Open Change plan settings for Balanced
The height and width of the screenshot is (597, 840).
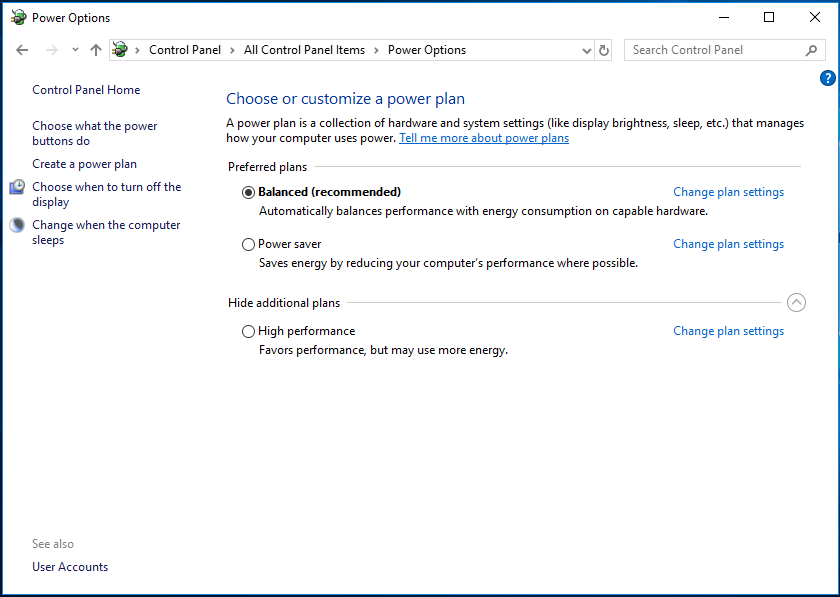(x=728, y=191)
